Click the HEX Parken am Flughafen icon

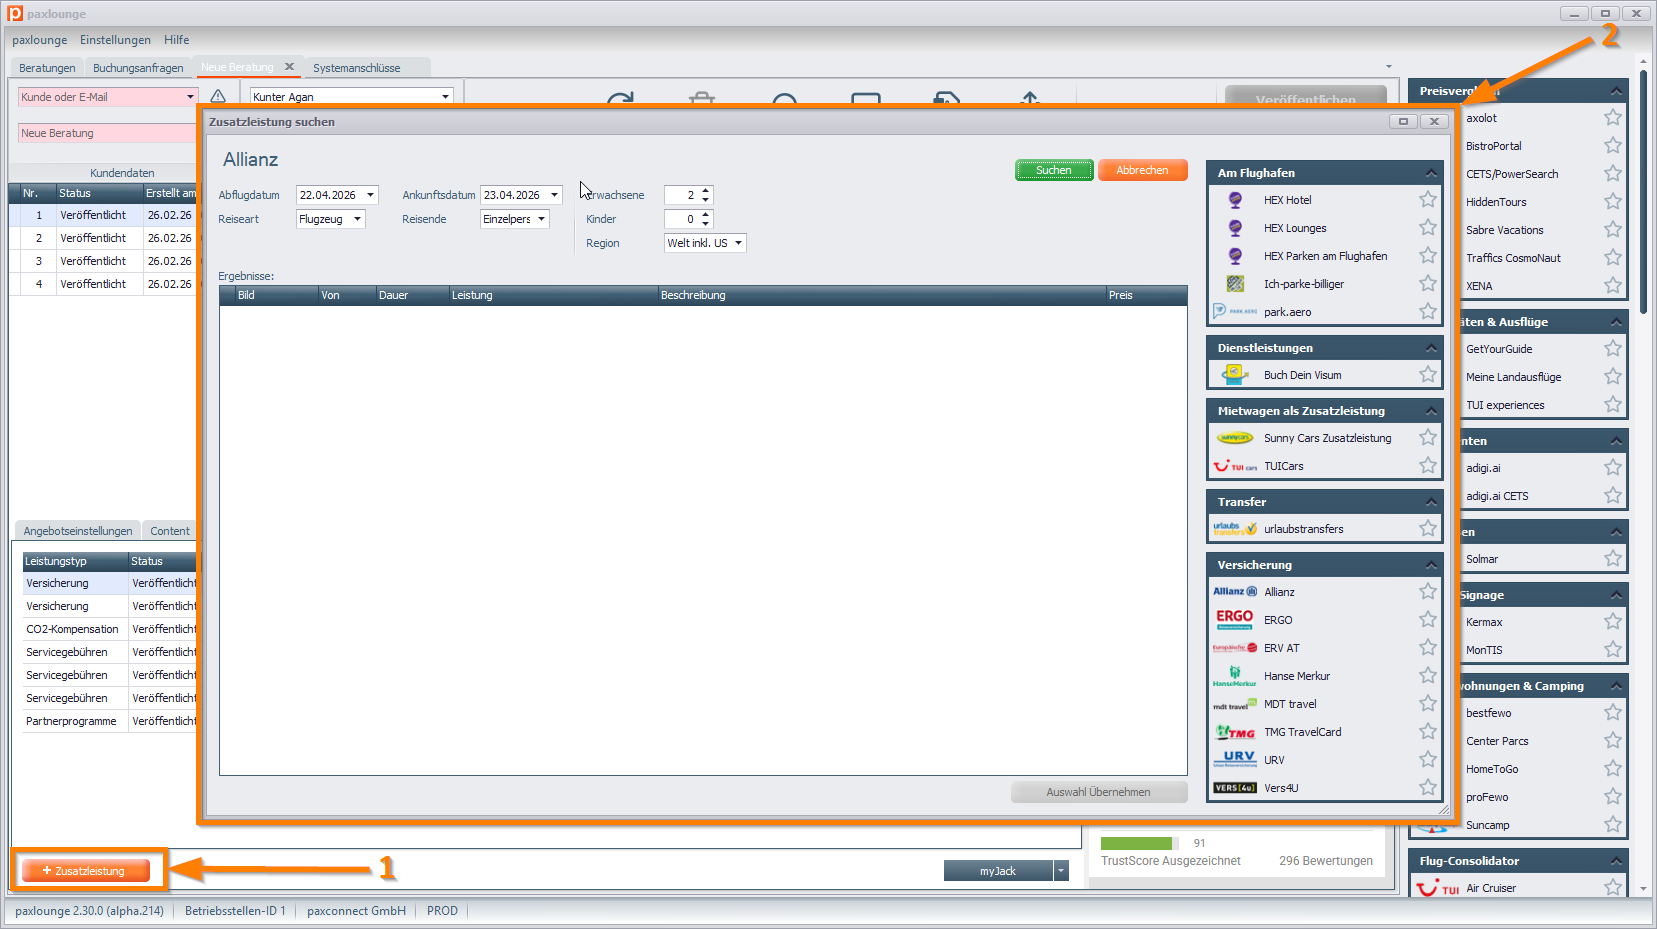point(1235,256)
